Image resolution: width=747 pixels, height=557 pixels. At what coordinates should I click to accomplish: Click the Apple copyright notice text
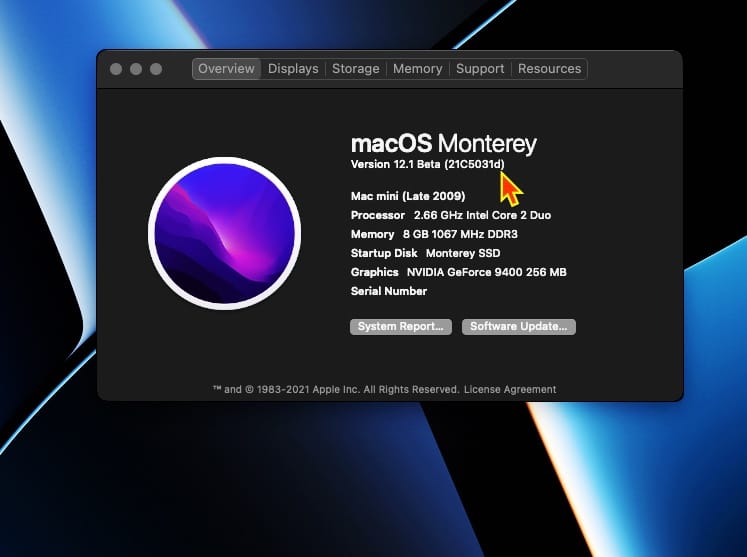click(x=336, y=389)
